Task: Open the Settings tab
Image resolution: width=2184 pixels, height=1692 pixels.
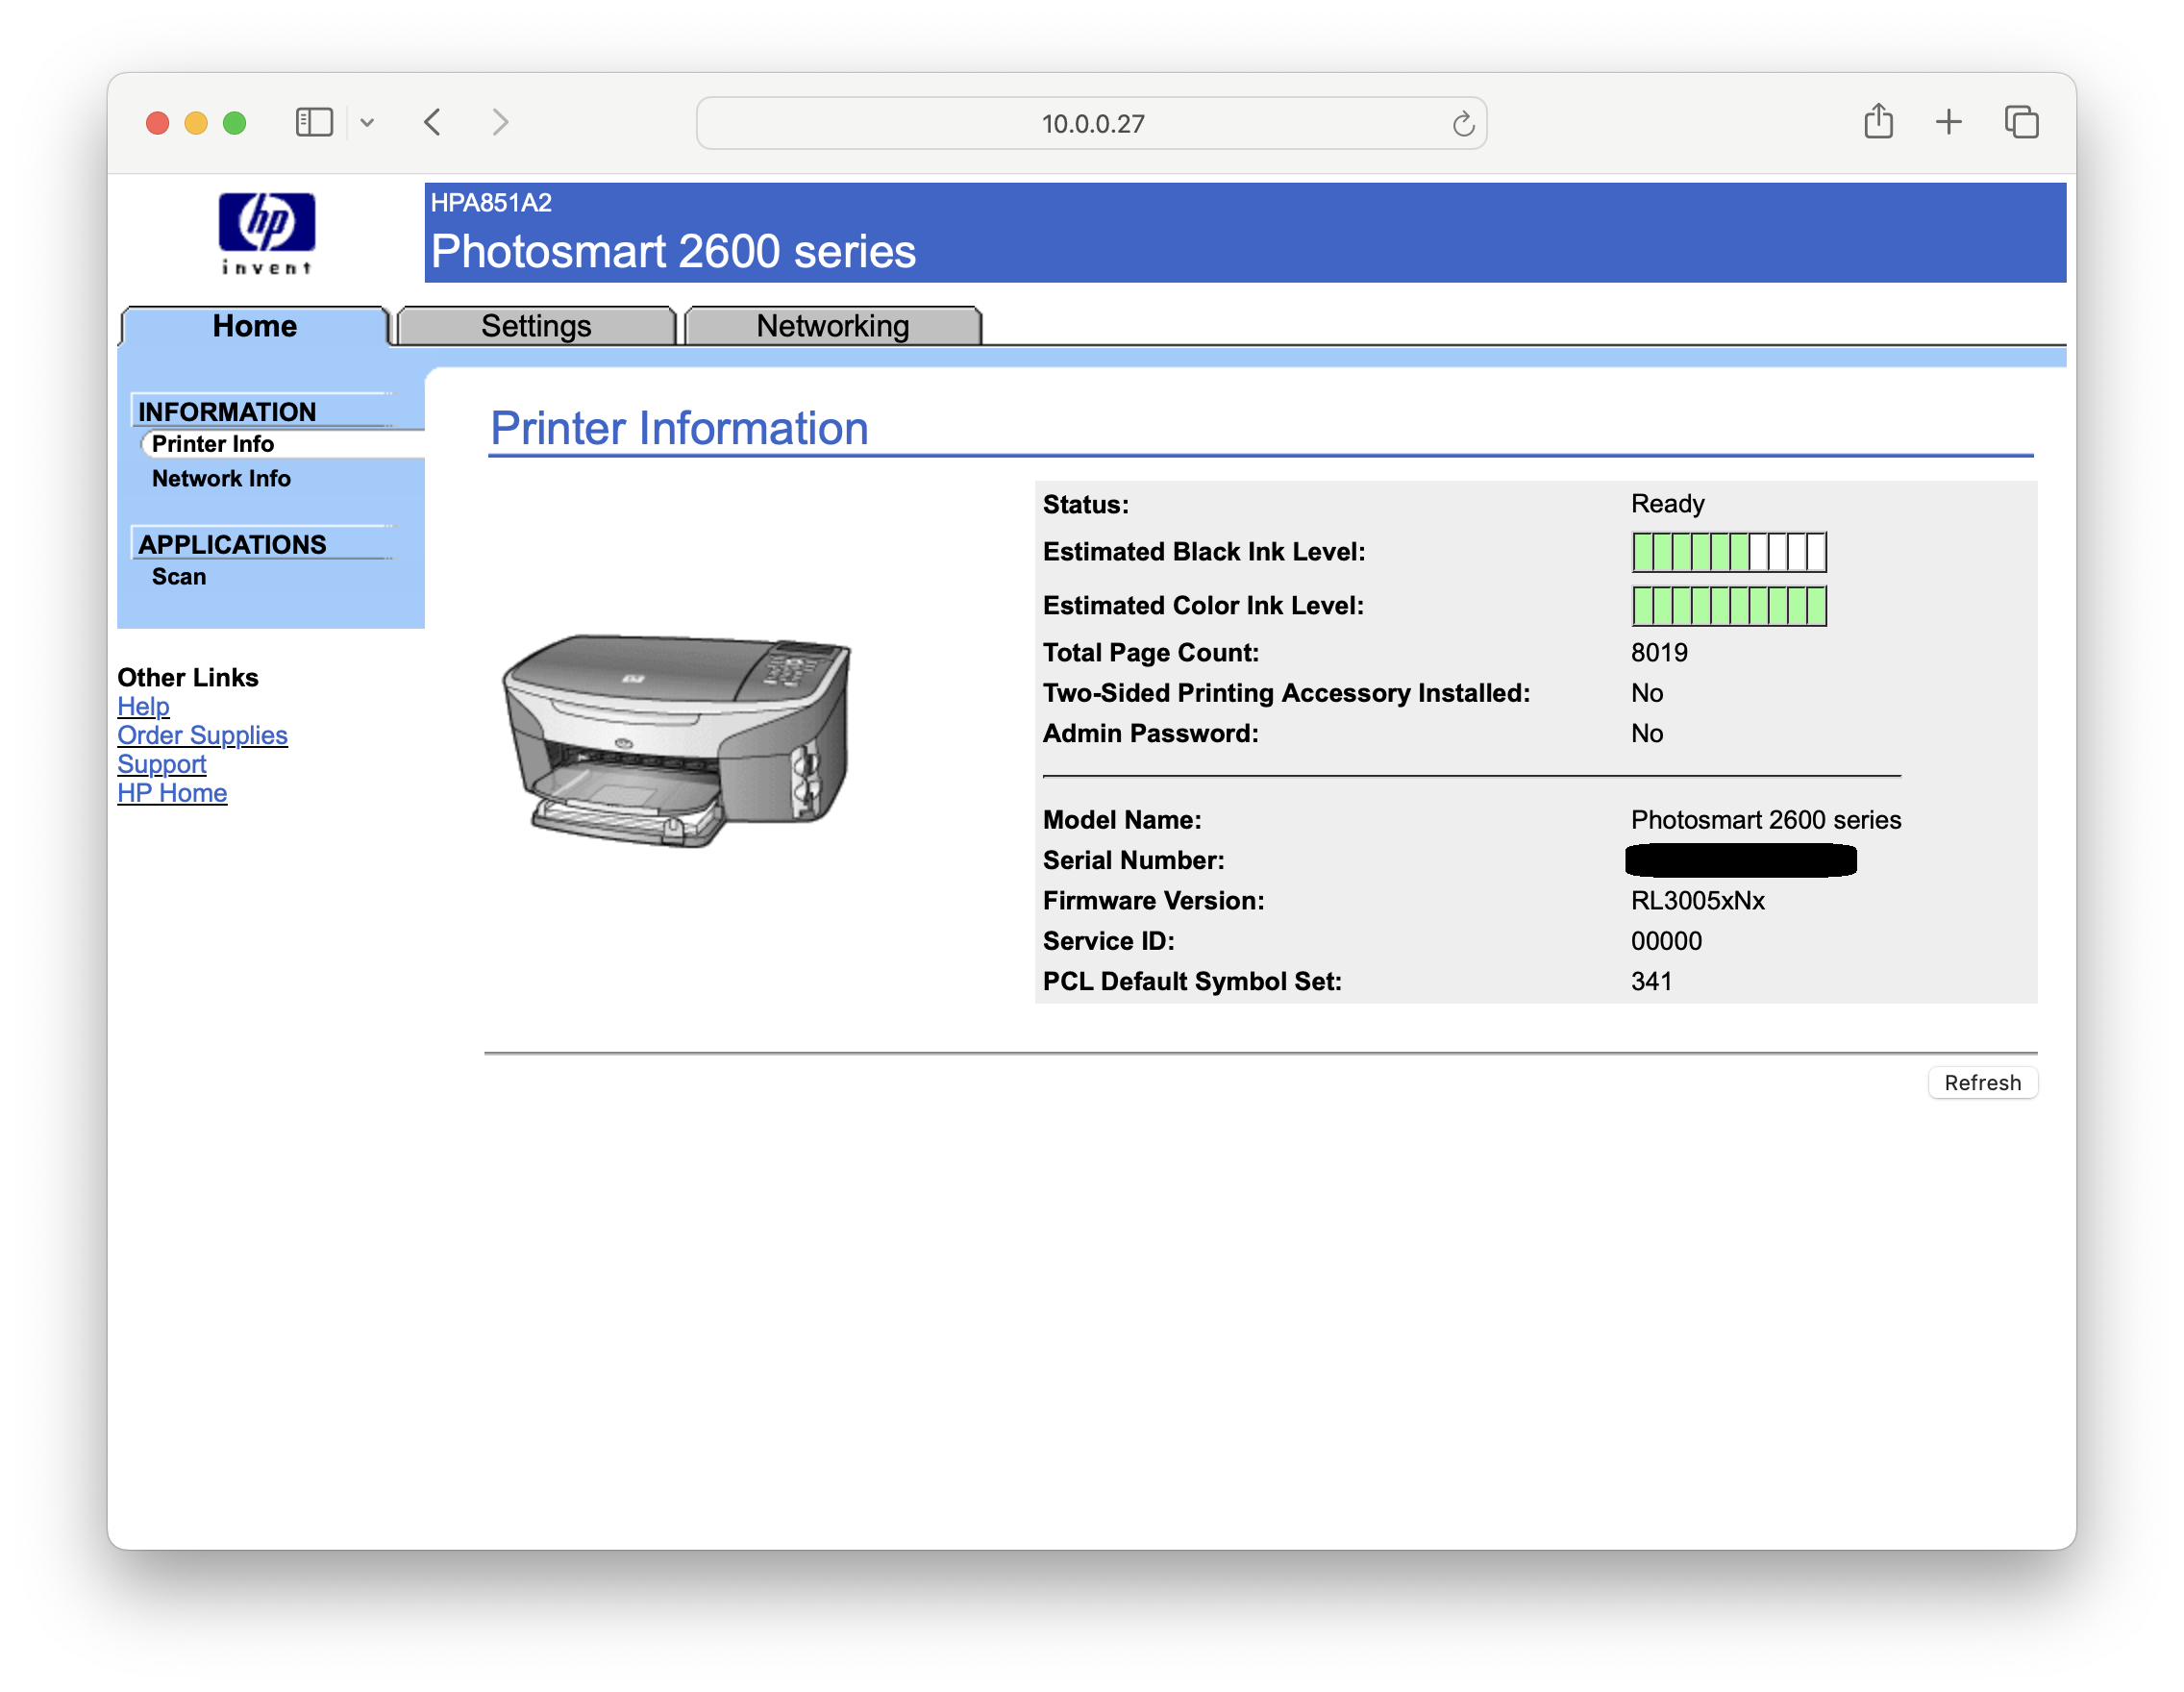Action: (536, 326)
